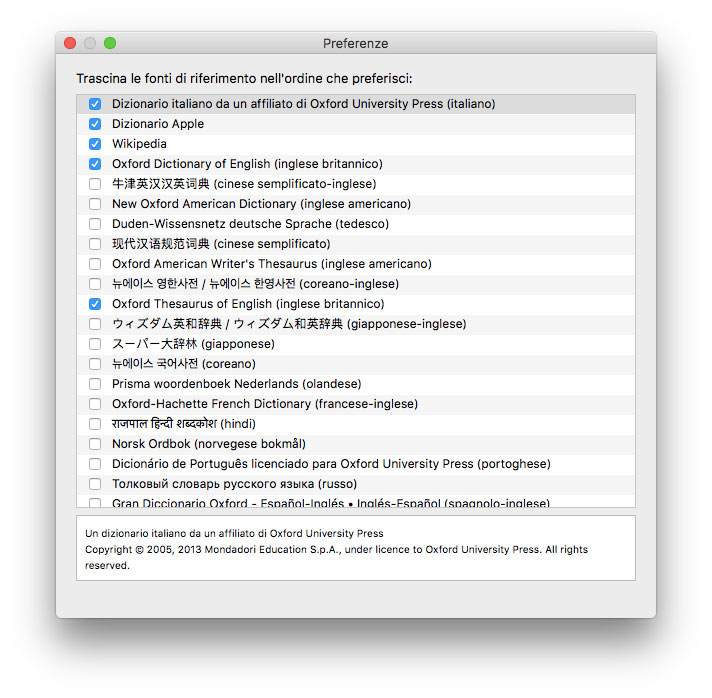Image resolution: width=712 pixels, height=698 pixels.
Task: Select the Dizionario Apple row text
Action: (x=158, y=124)
